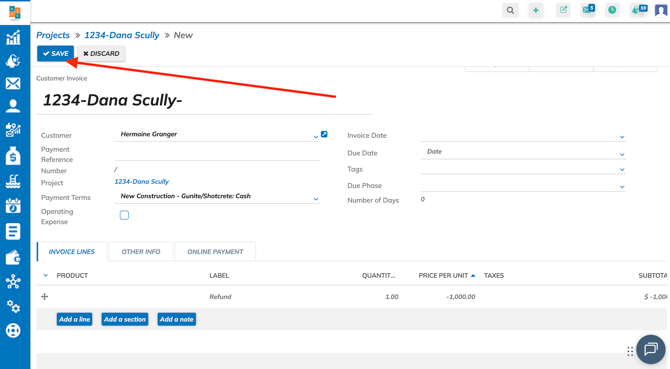Open the chat bubble widget
This screenshot has height=369, width=670.
(x=651, y=349)
